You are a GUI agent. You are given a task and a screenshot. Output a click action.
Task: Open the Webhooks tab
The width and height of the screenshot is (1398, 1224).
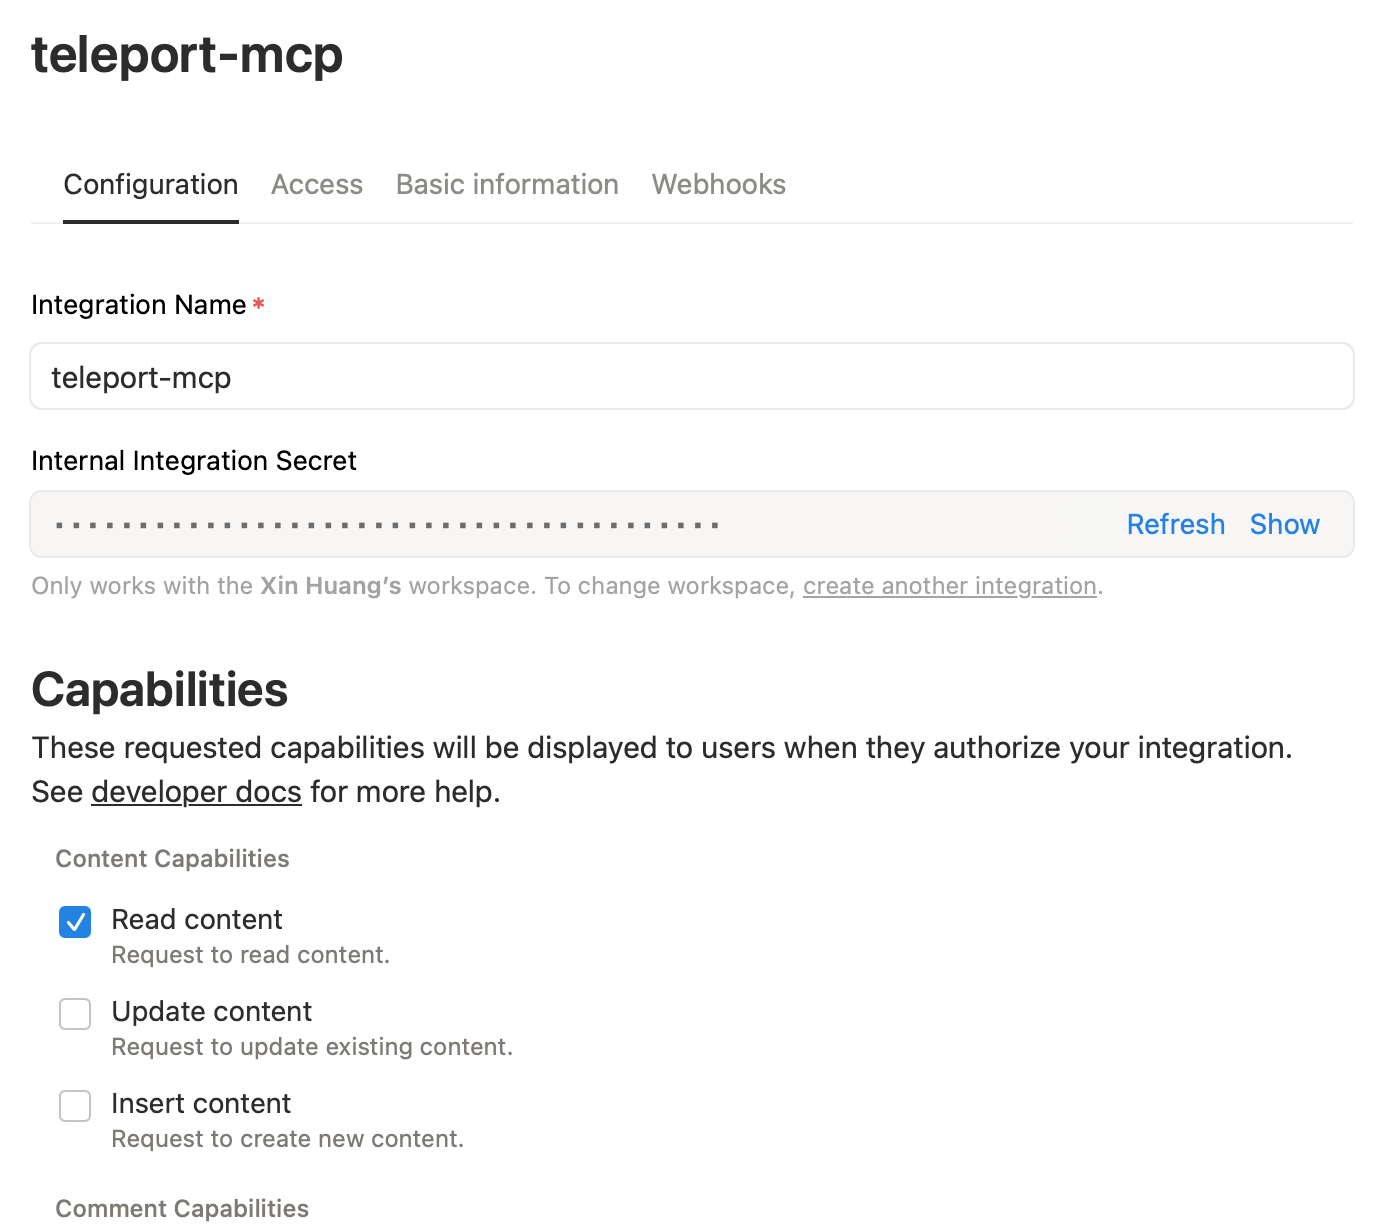click(x=718, y=184)
